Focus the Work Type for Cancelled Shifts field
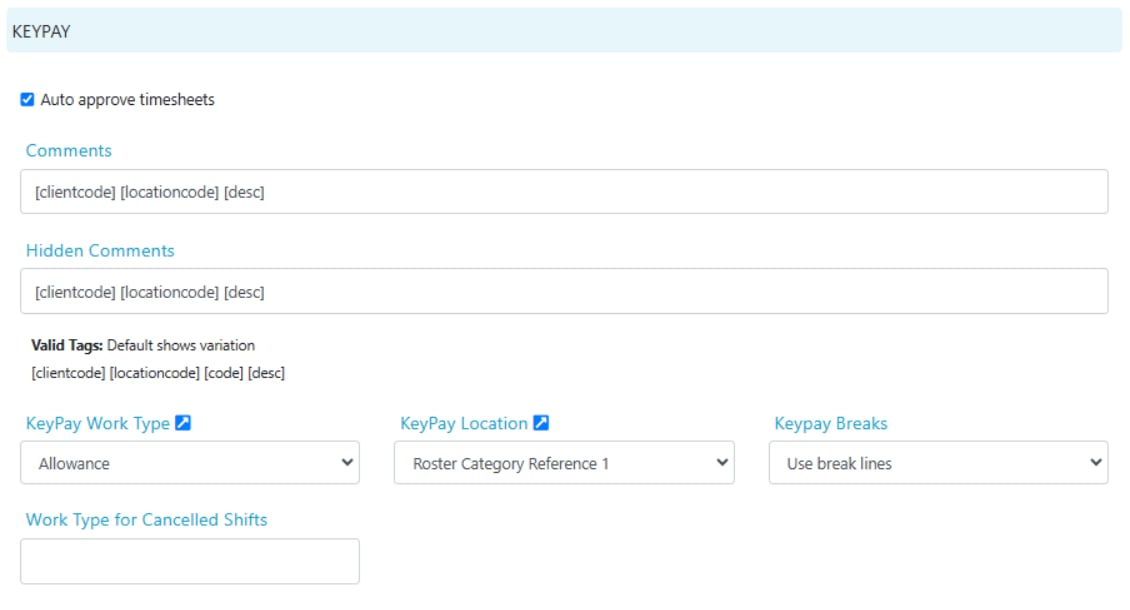 pyautogui.click(x=190, y=561)
